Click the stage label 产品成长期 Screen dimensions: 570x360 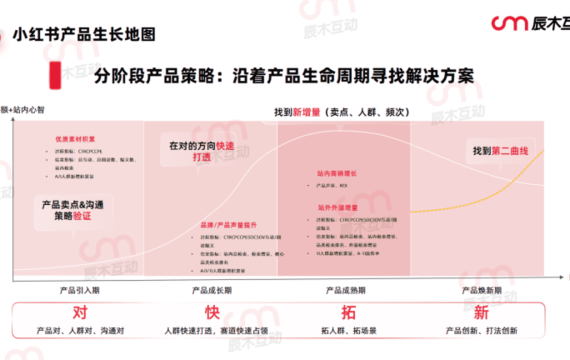tap(212, 290)
